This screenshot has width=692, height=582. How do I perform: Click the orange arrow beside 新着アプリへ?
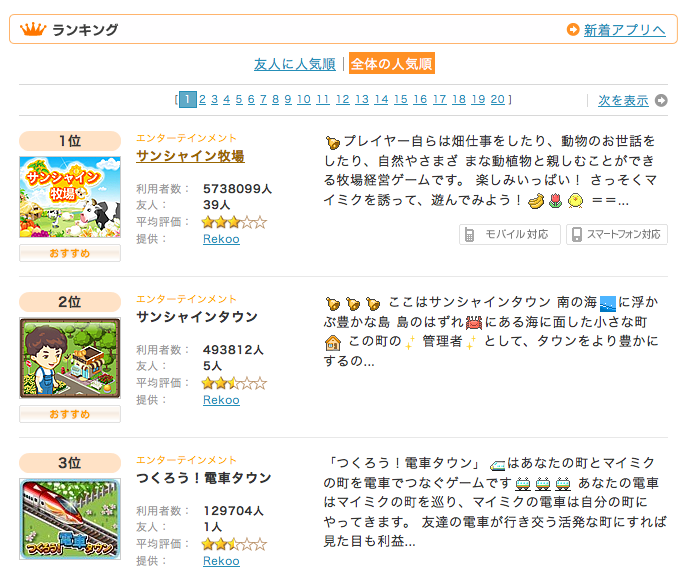click(573, 30)
